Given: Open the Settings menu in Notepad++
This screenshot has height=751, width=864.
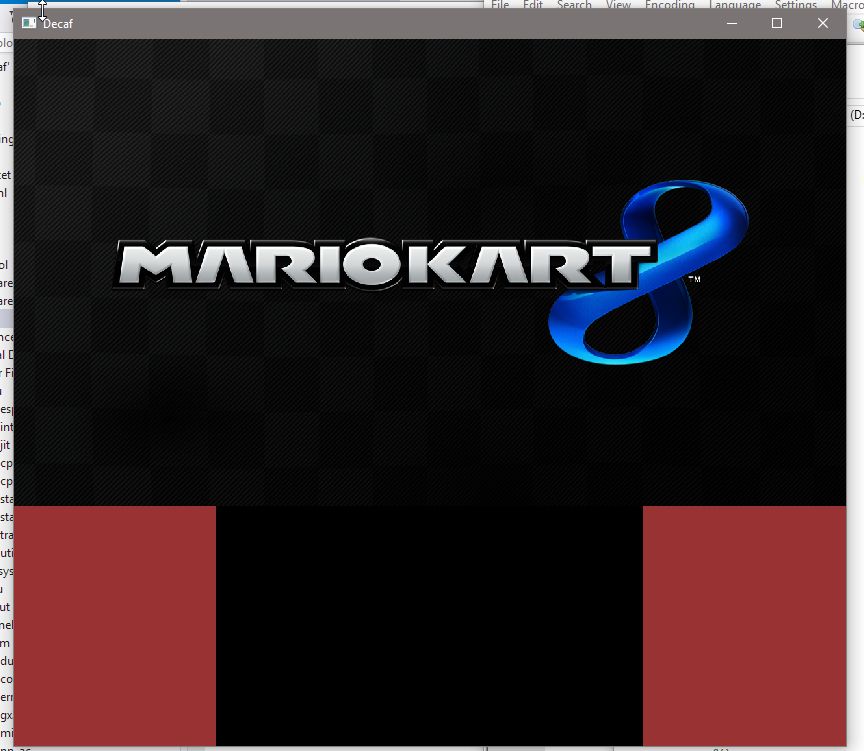Looking at the screenshot, I should click(x=795, y=4).
